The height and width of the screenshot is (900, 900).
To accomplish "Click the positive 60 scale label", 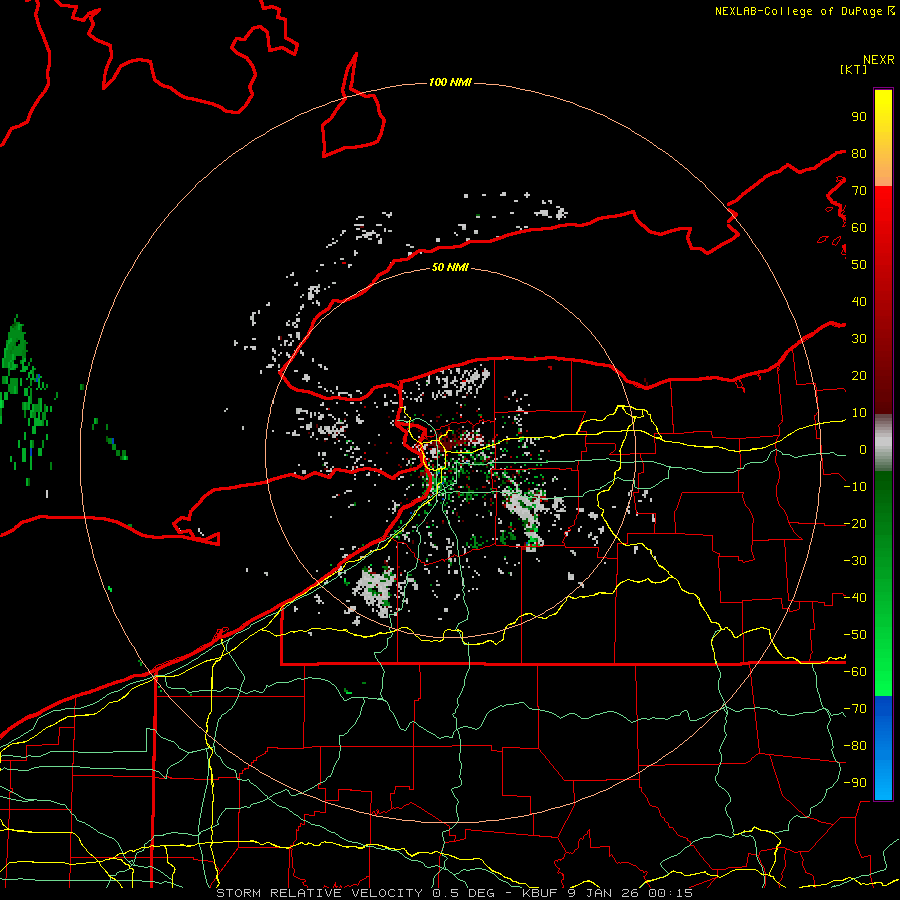I will pos(859,228).
